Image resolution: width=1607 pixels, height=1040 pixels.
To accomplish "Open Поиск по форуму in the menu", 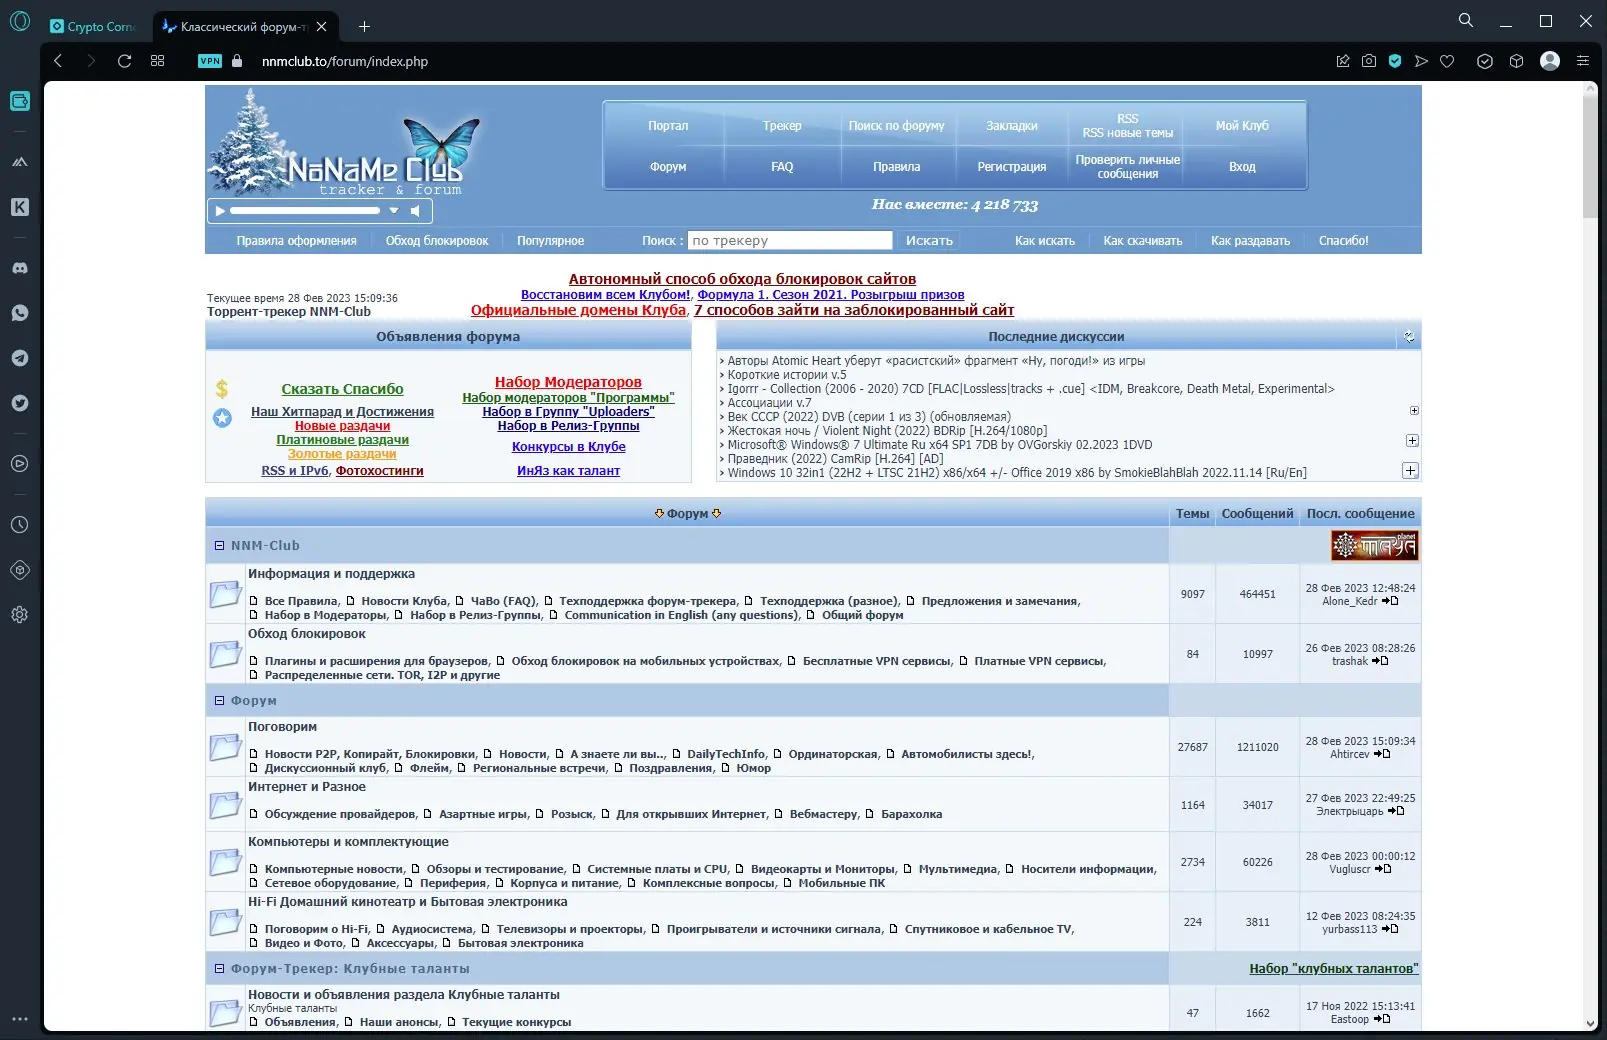I will pyautogui.click(x=897, y=126).
